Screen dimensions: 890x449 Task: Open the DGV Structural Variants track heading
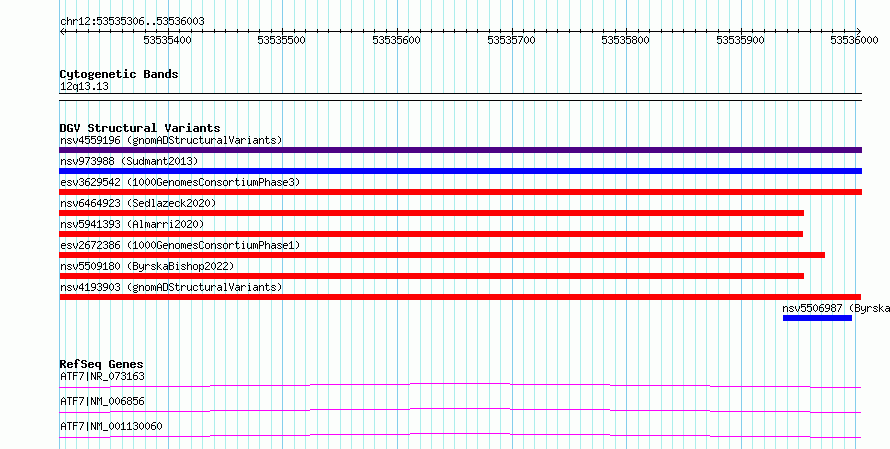point(140,128)
